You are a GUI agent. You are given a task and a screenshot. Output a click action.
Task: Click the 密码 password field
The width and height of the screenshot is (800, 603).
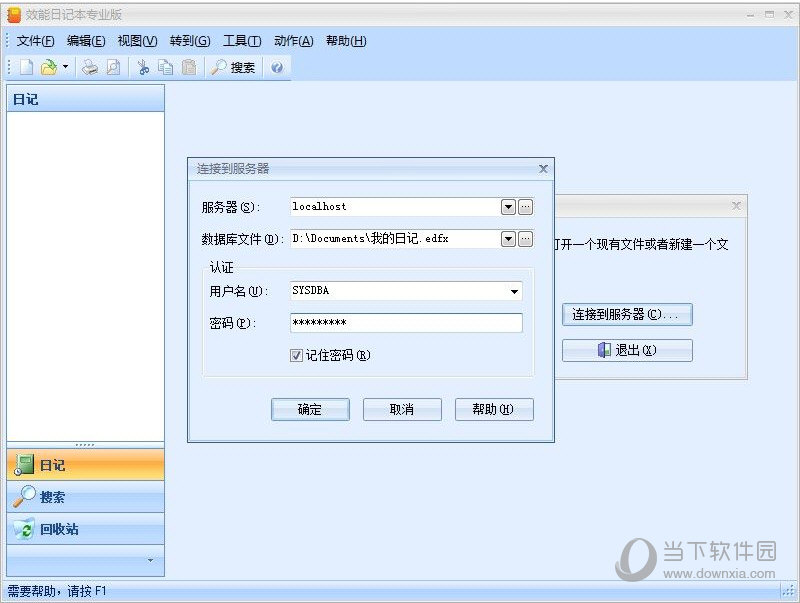406,323
